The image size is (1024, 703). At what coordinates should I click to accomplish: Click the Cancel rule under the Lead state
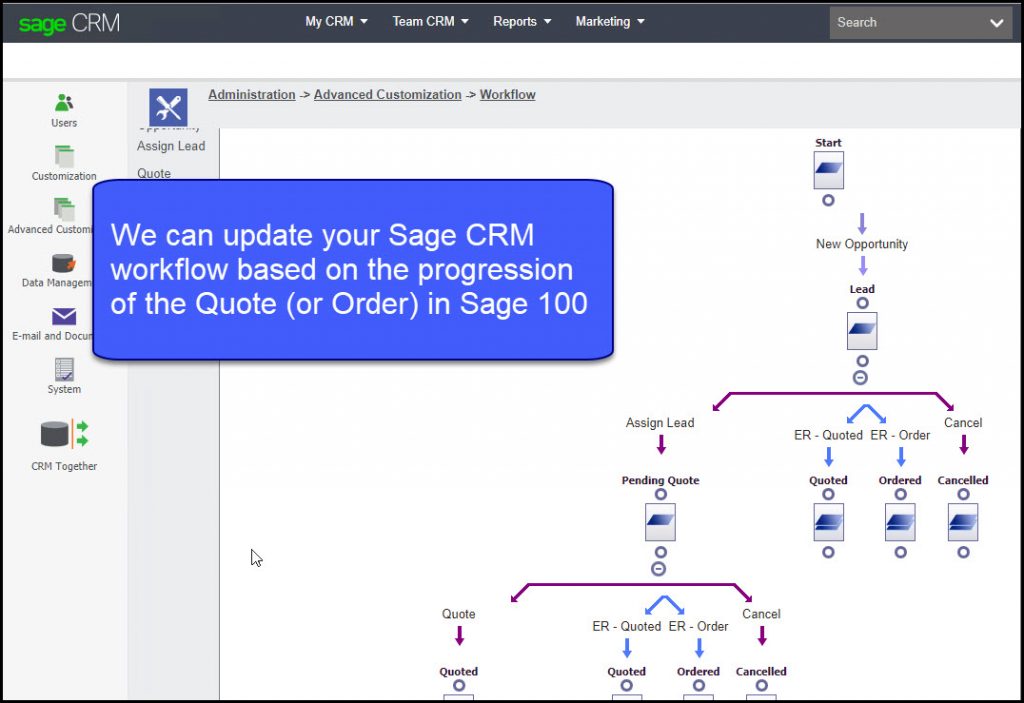963,423
